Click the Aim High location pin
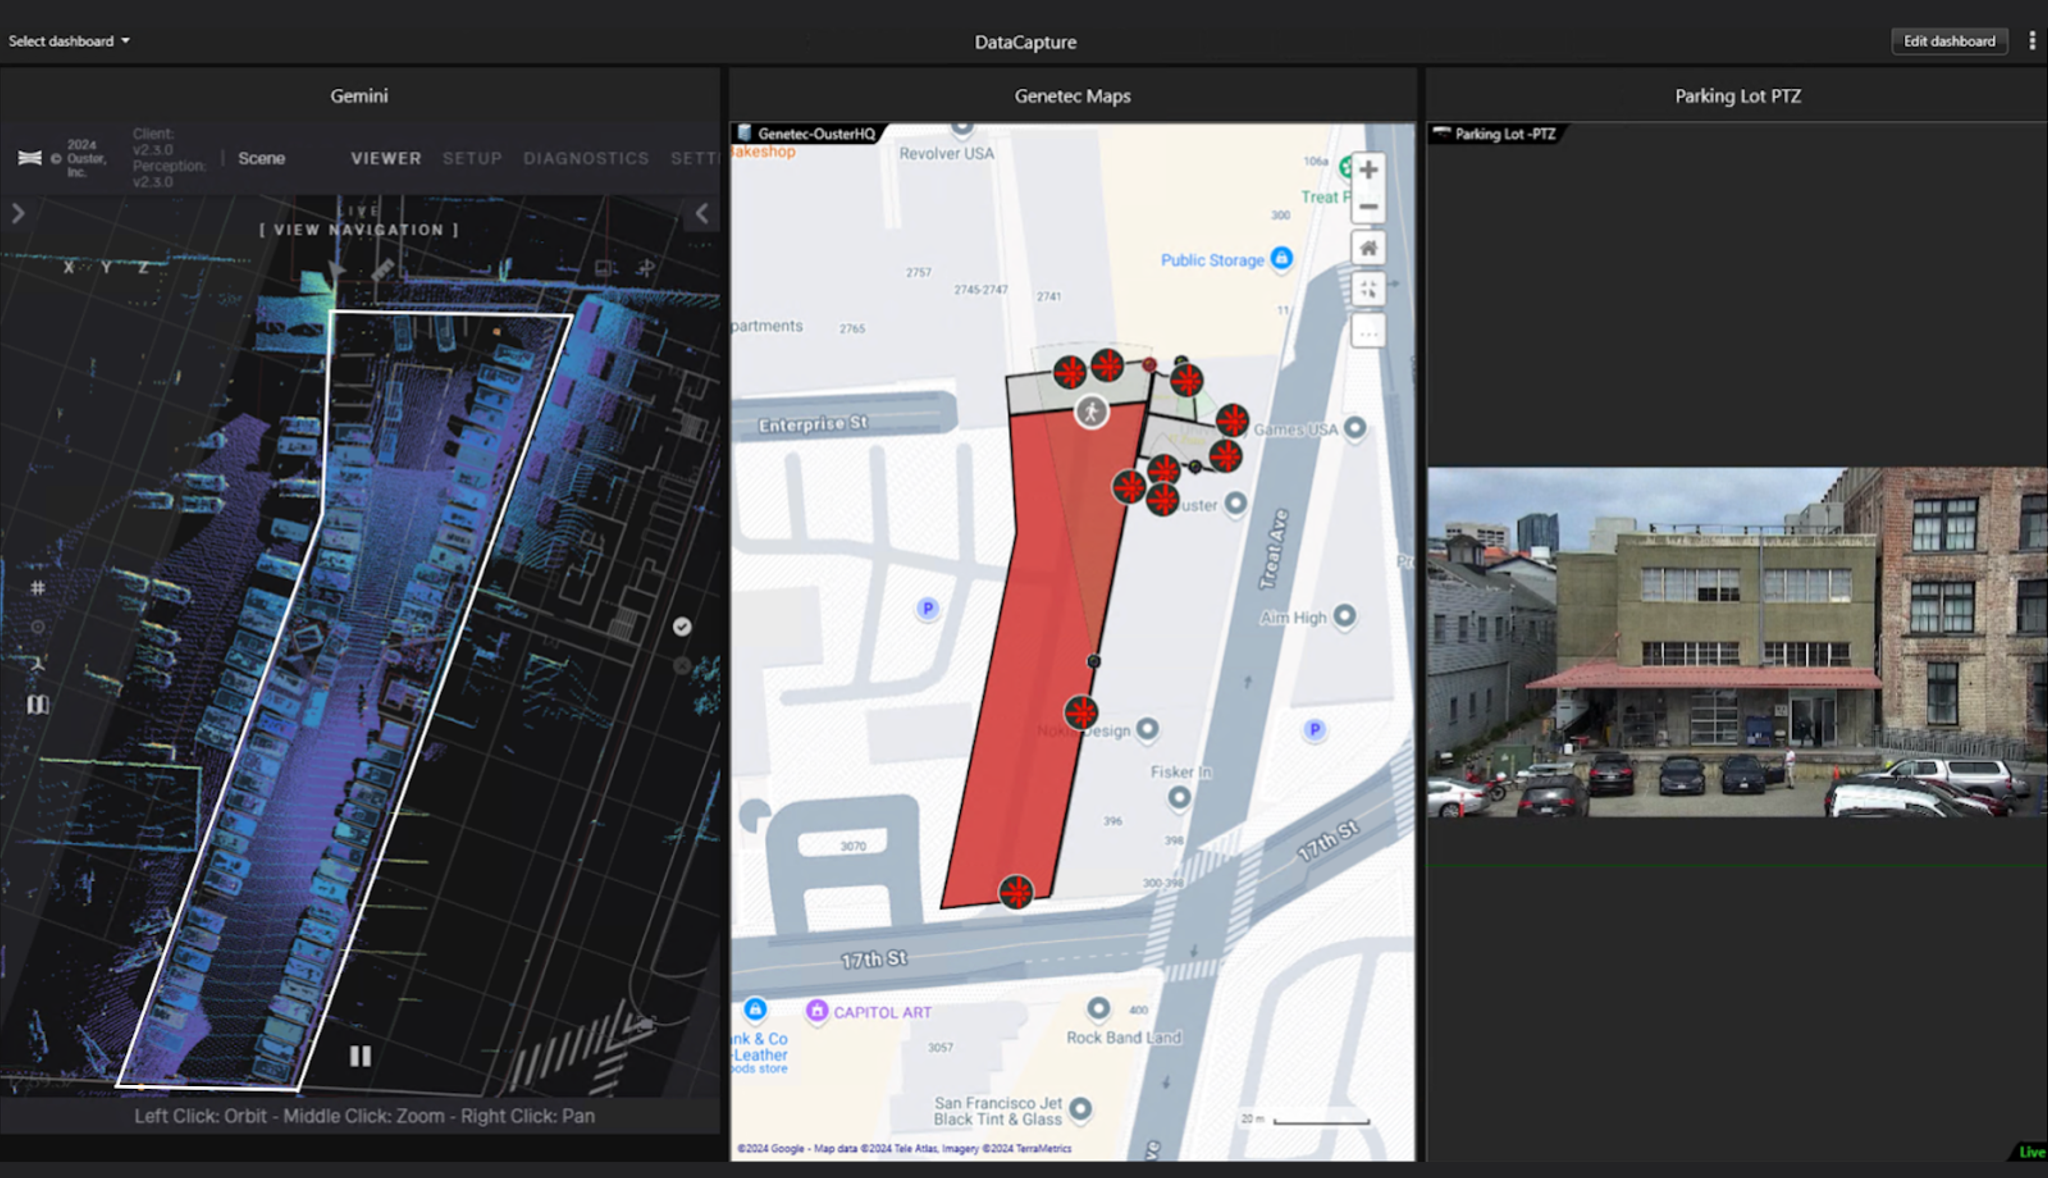2048x1178 pixels. 1345,615
